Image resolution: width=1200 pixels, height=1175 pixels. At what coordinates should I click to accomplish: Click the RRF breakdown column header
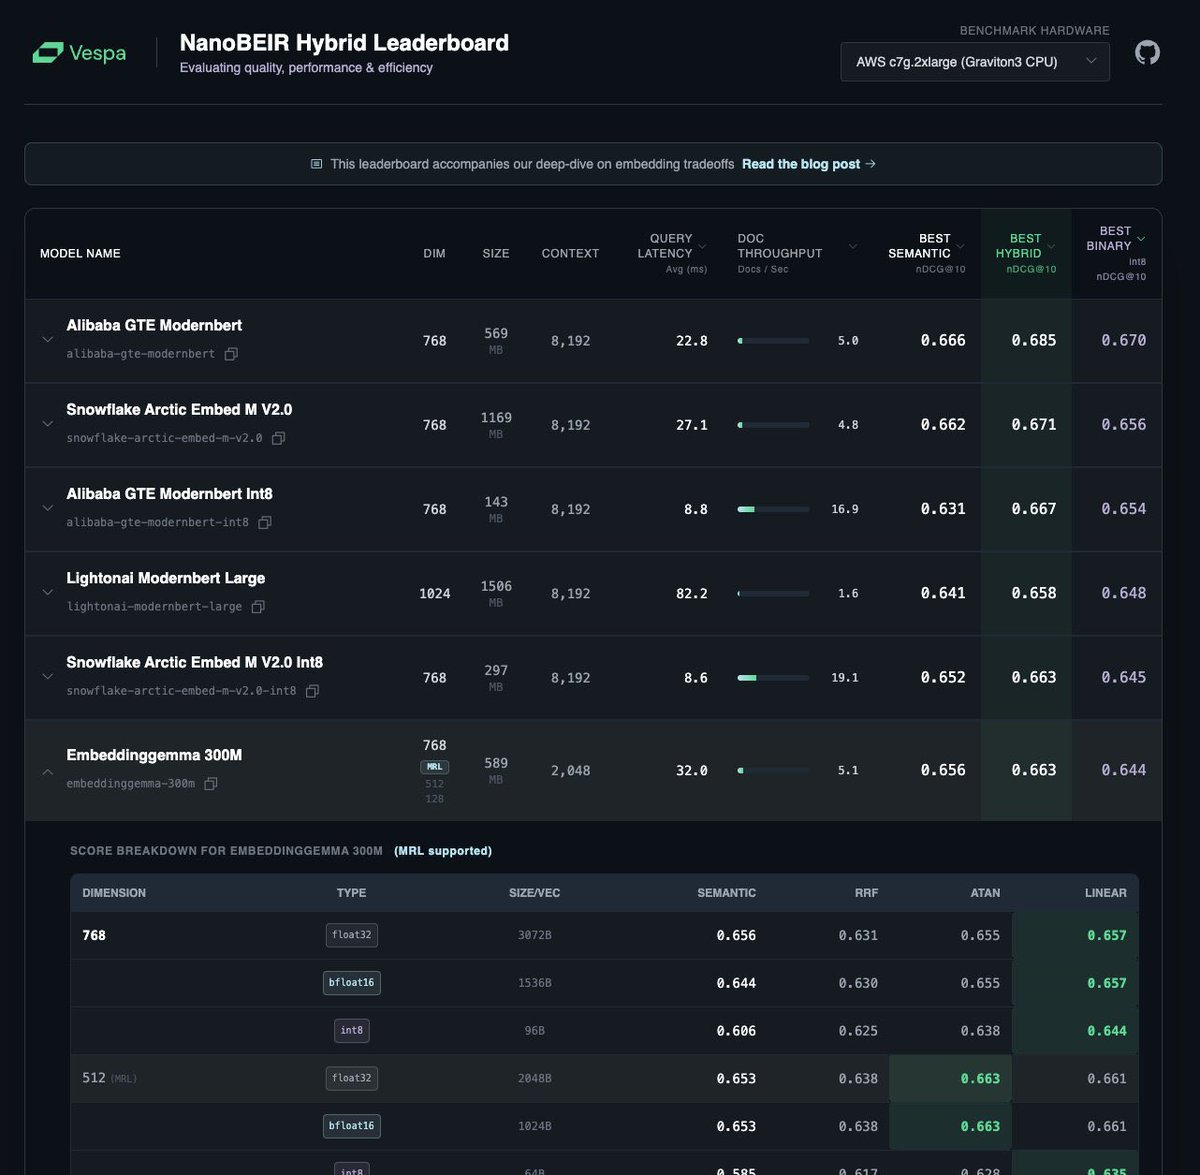pos(866,893)
